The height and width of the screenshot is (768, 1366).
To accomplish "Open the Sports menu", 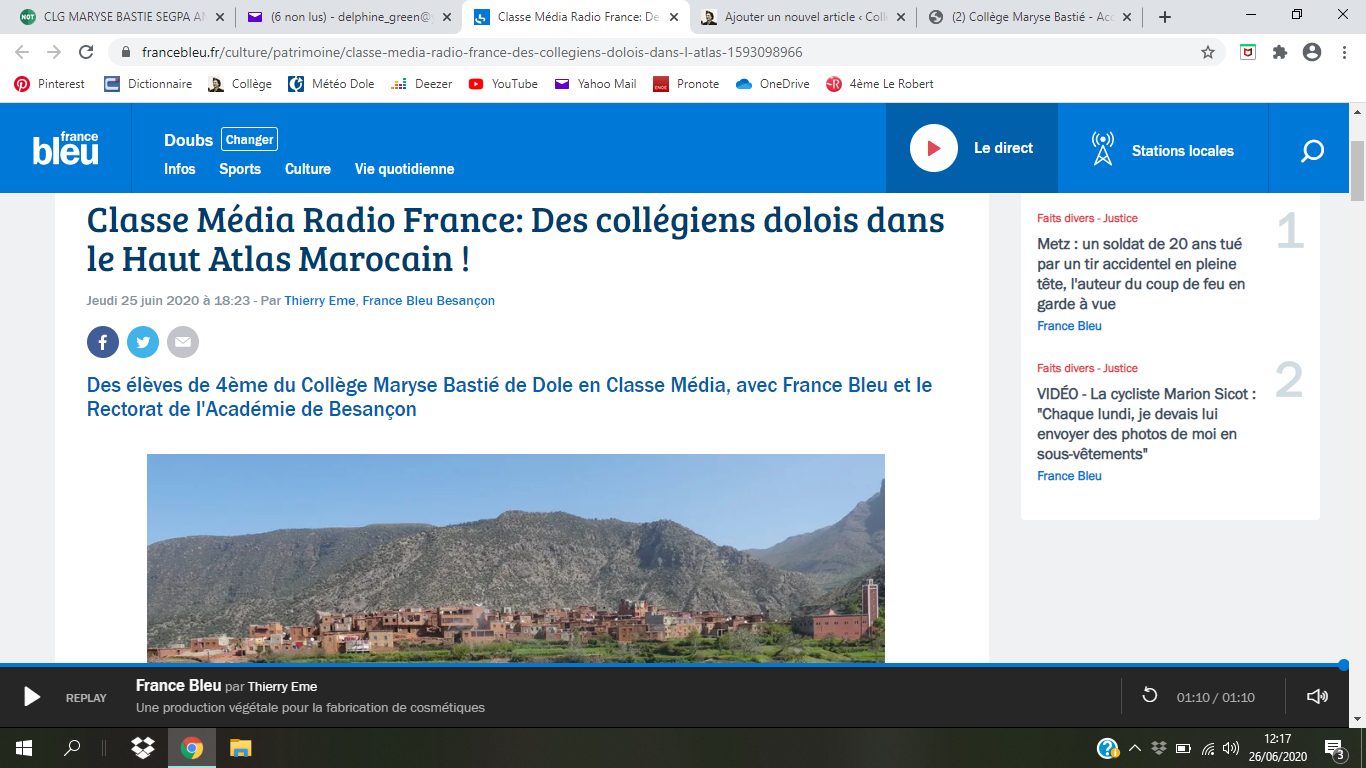I will point(240,169).
